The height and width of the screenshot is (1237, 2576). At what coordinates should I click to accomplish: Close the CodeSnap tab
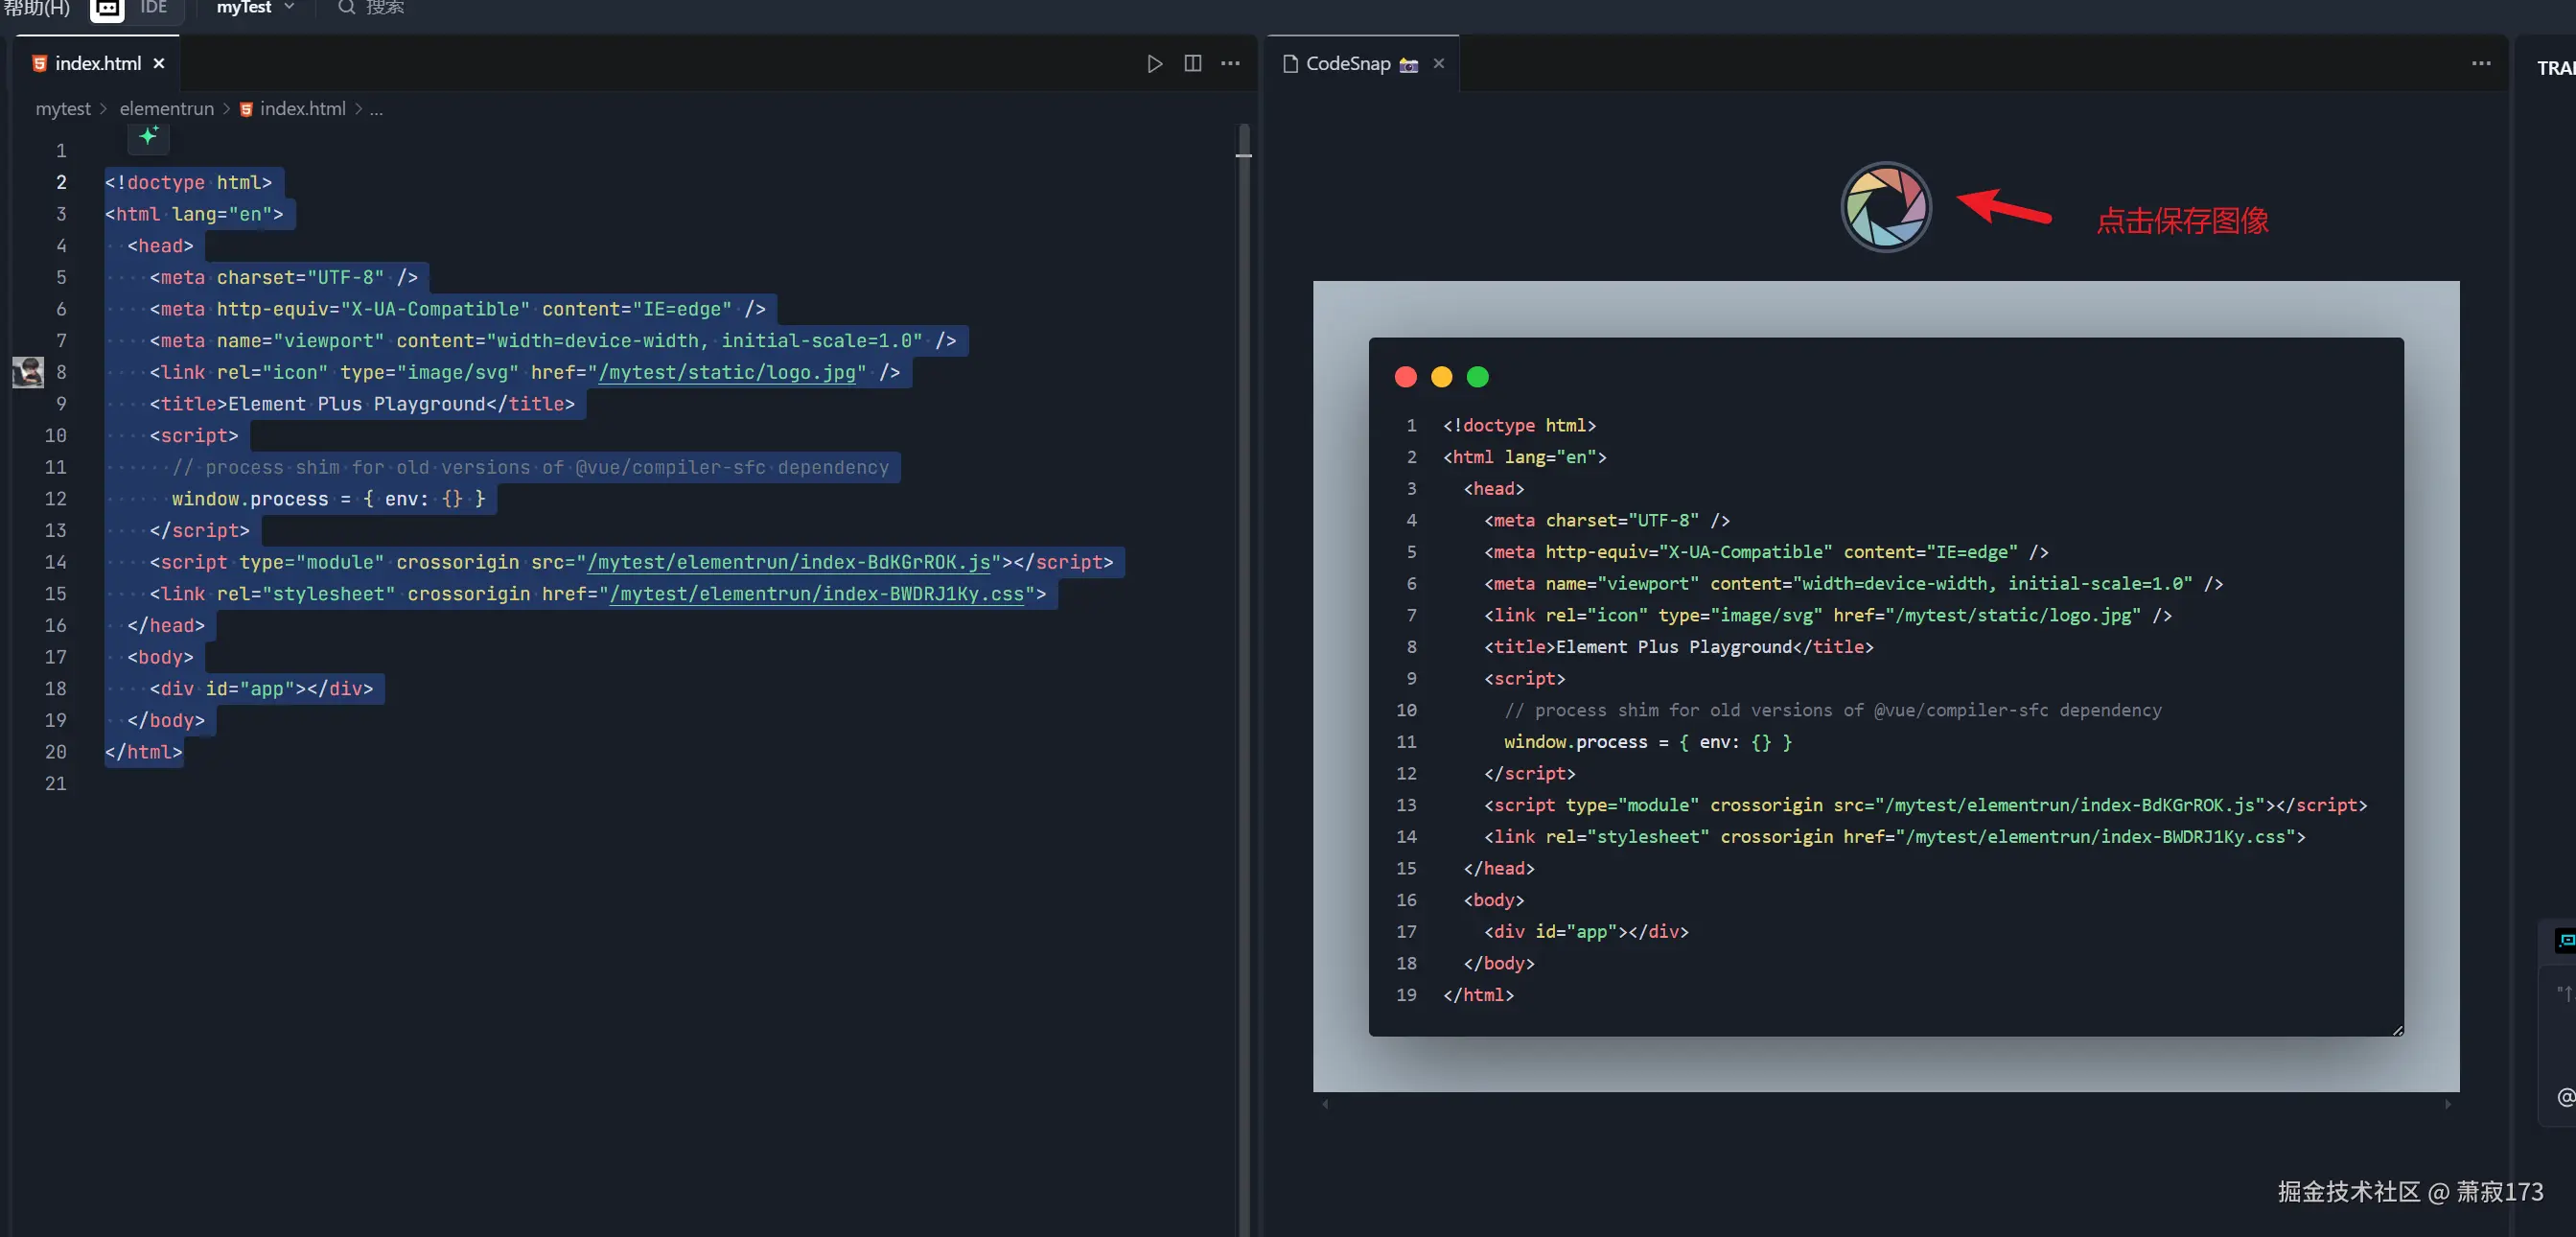click(x=1438, y=64)
